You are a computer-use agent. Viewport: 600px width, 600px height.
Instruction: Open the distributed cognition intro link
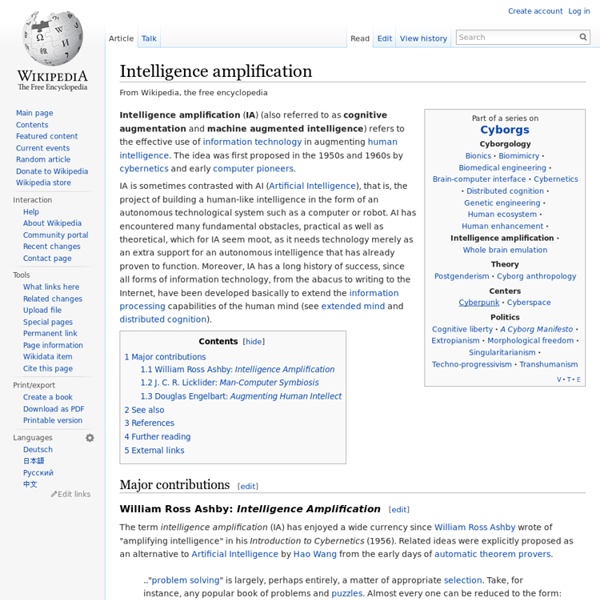(163, 319)
